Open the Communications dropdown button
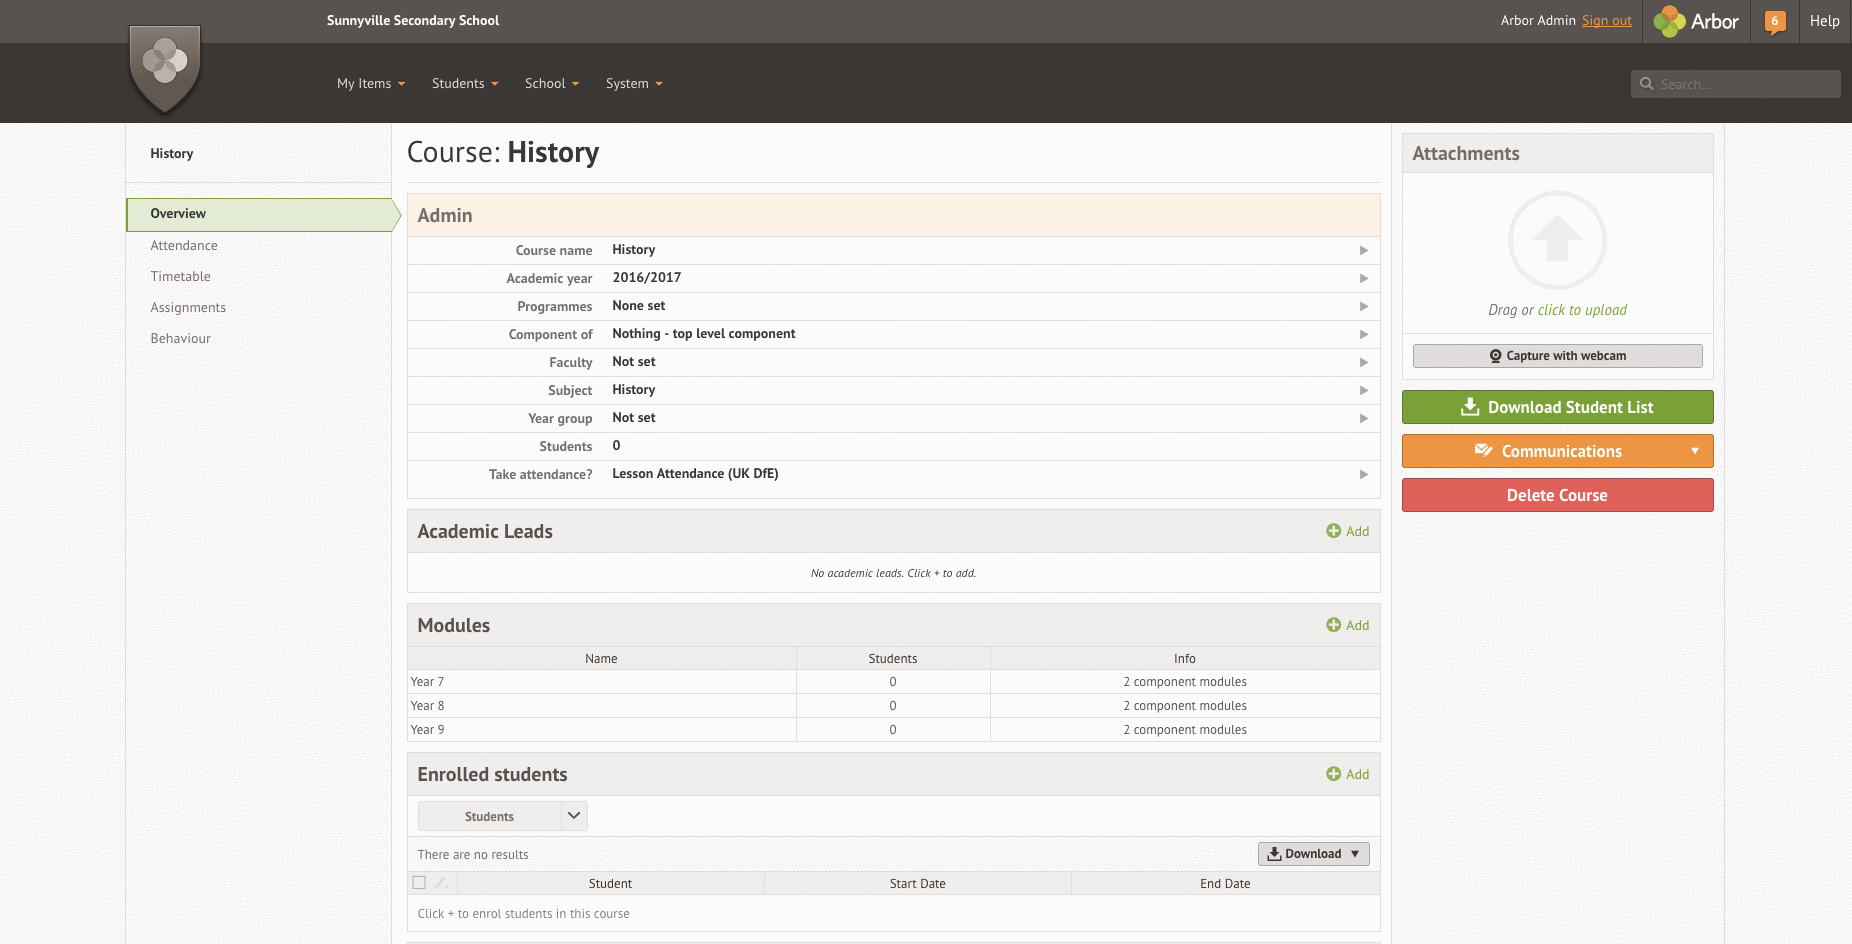 (x=1557, y=451)
